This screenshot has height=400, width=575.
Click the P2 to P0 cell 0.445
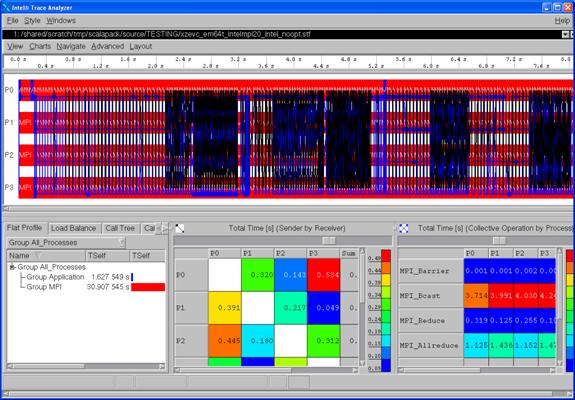click(x=224, y=341)
